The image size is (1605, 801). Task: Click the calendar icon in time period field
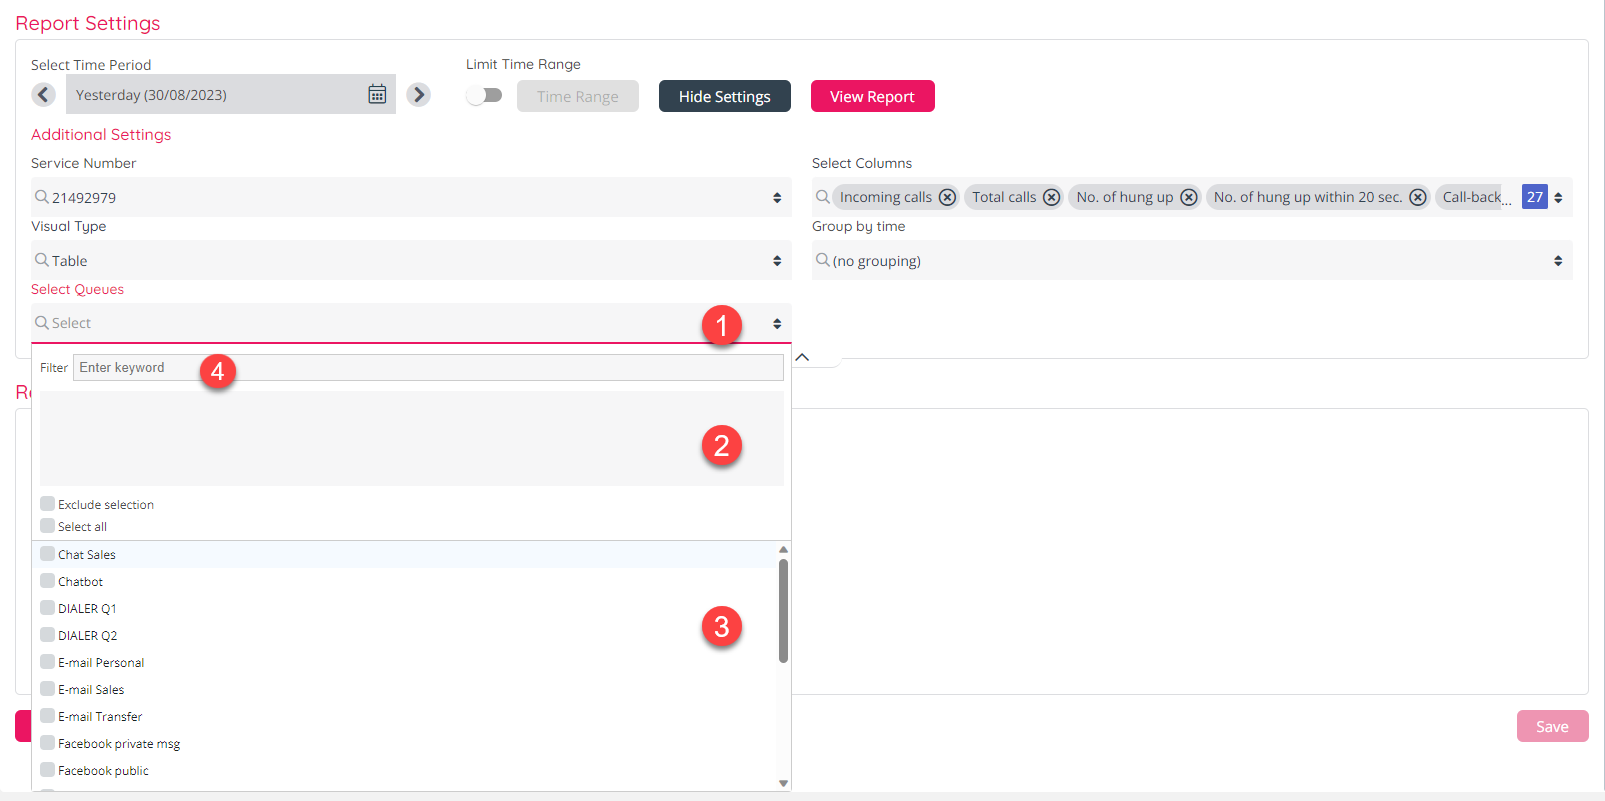[x=377, y=94]
